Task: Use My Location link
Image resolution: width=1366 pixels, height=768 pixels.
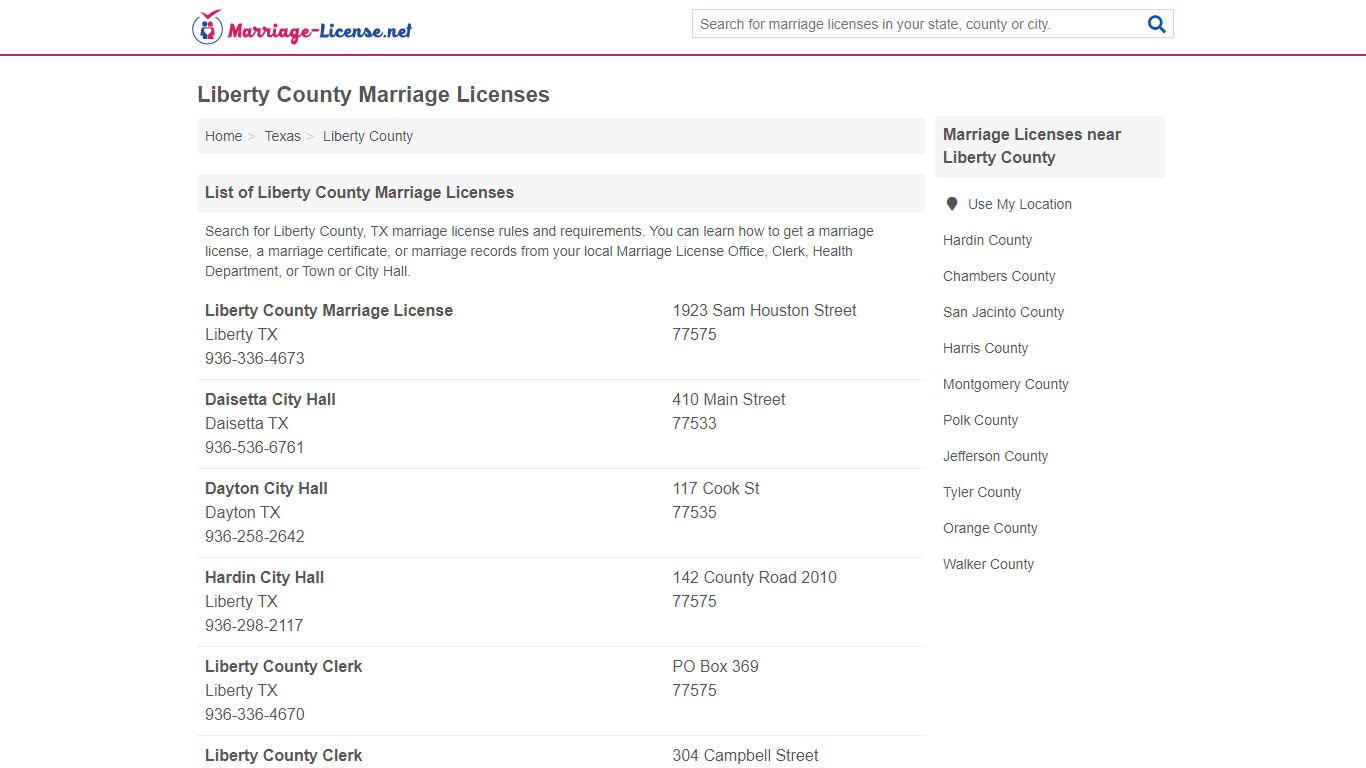Action: click(1020, 204)
